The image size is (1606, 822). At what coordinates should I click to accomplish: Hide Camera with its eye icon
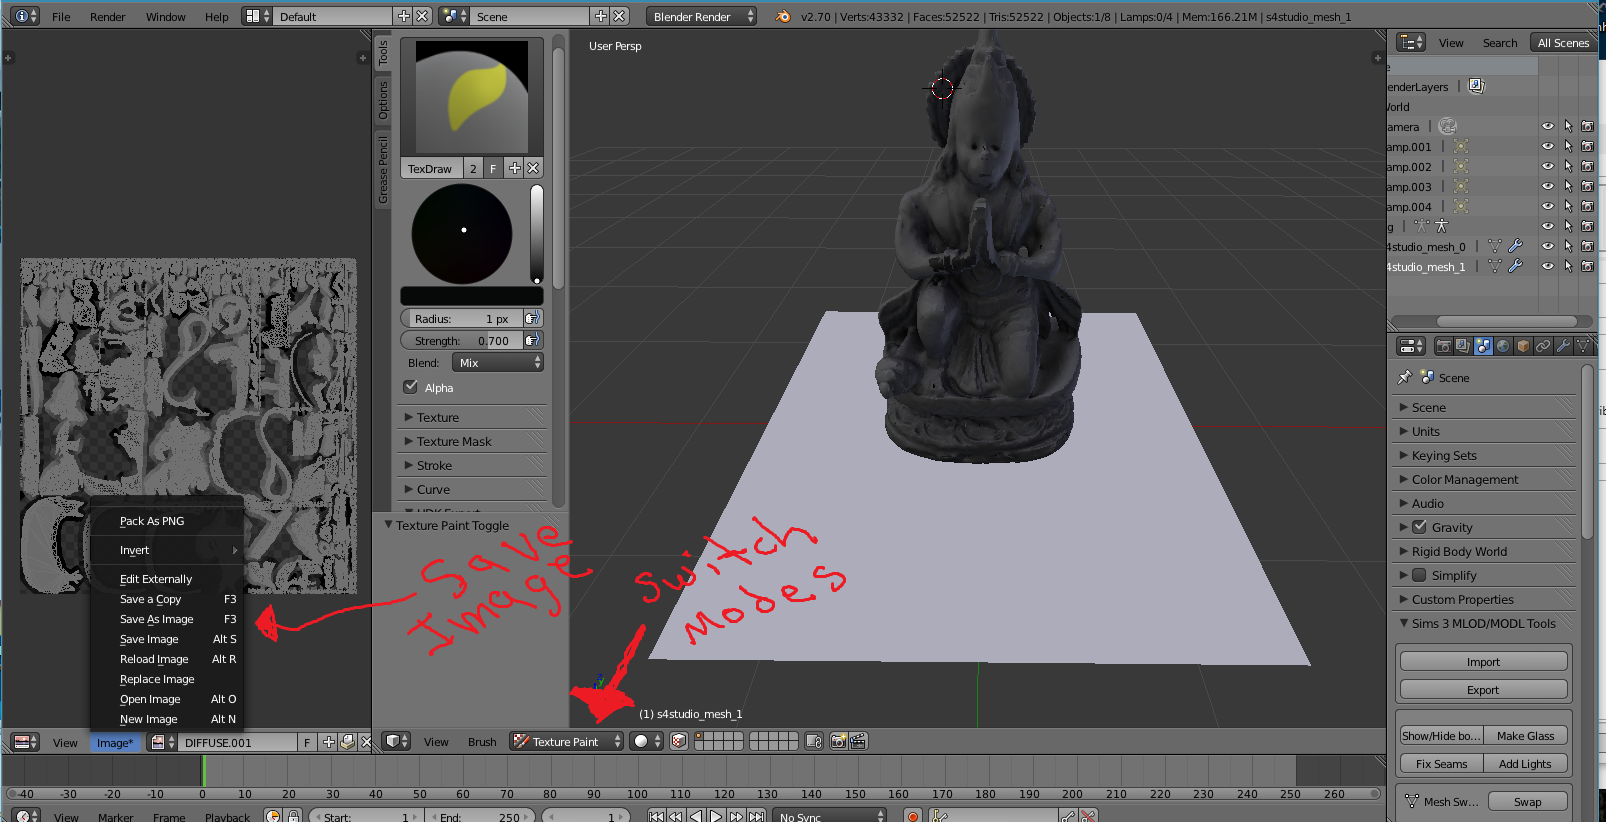(x=1548, y=126)
